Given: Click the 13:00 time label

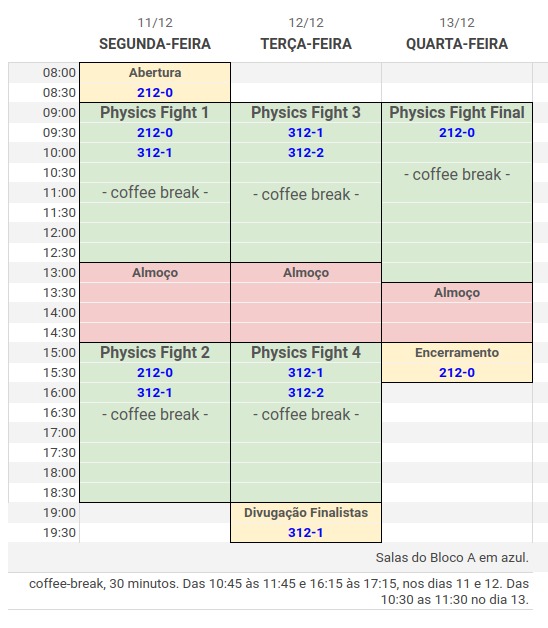Looking at the screenshot, I should click(59, 273).
